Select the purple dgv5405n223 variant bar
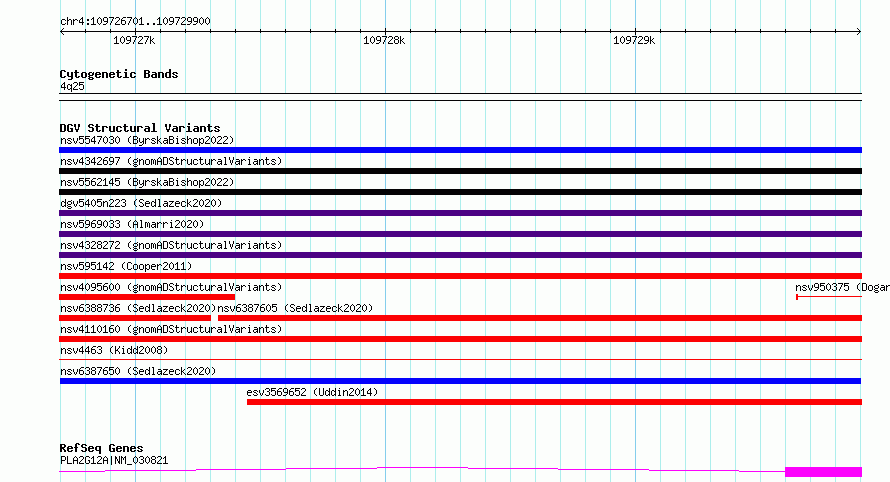This screenshot has width=890, height=482. 460,213
